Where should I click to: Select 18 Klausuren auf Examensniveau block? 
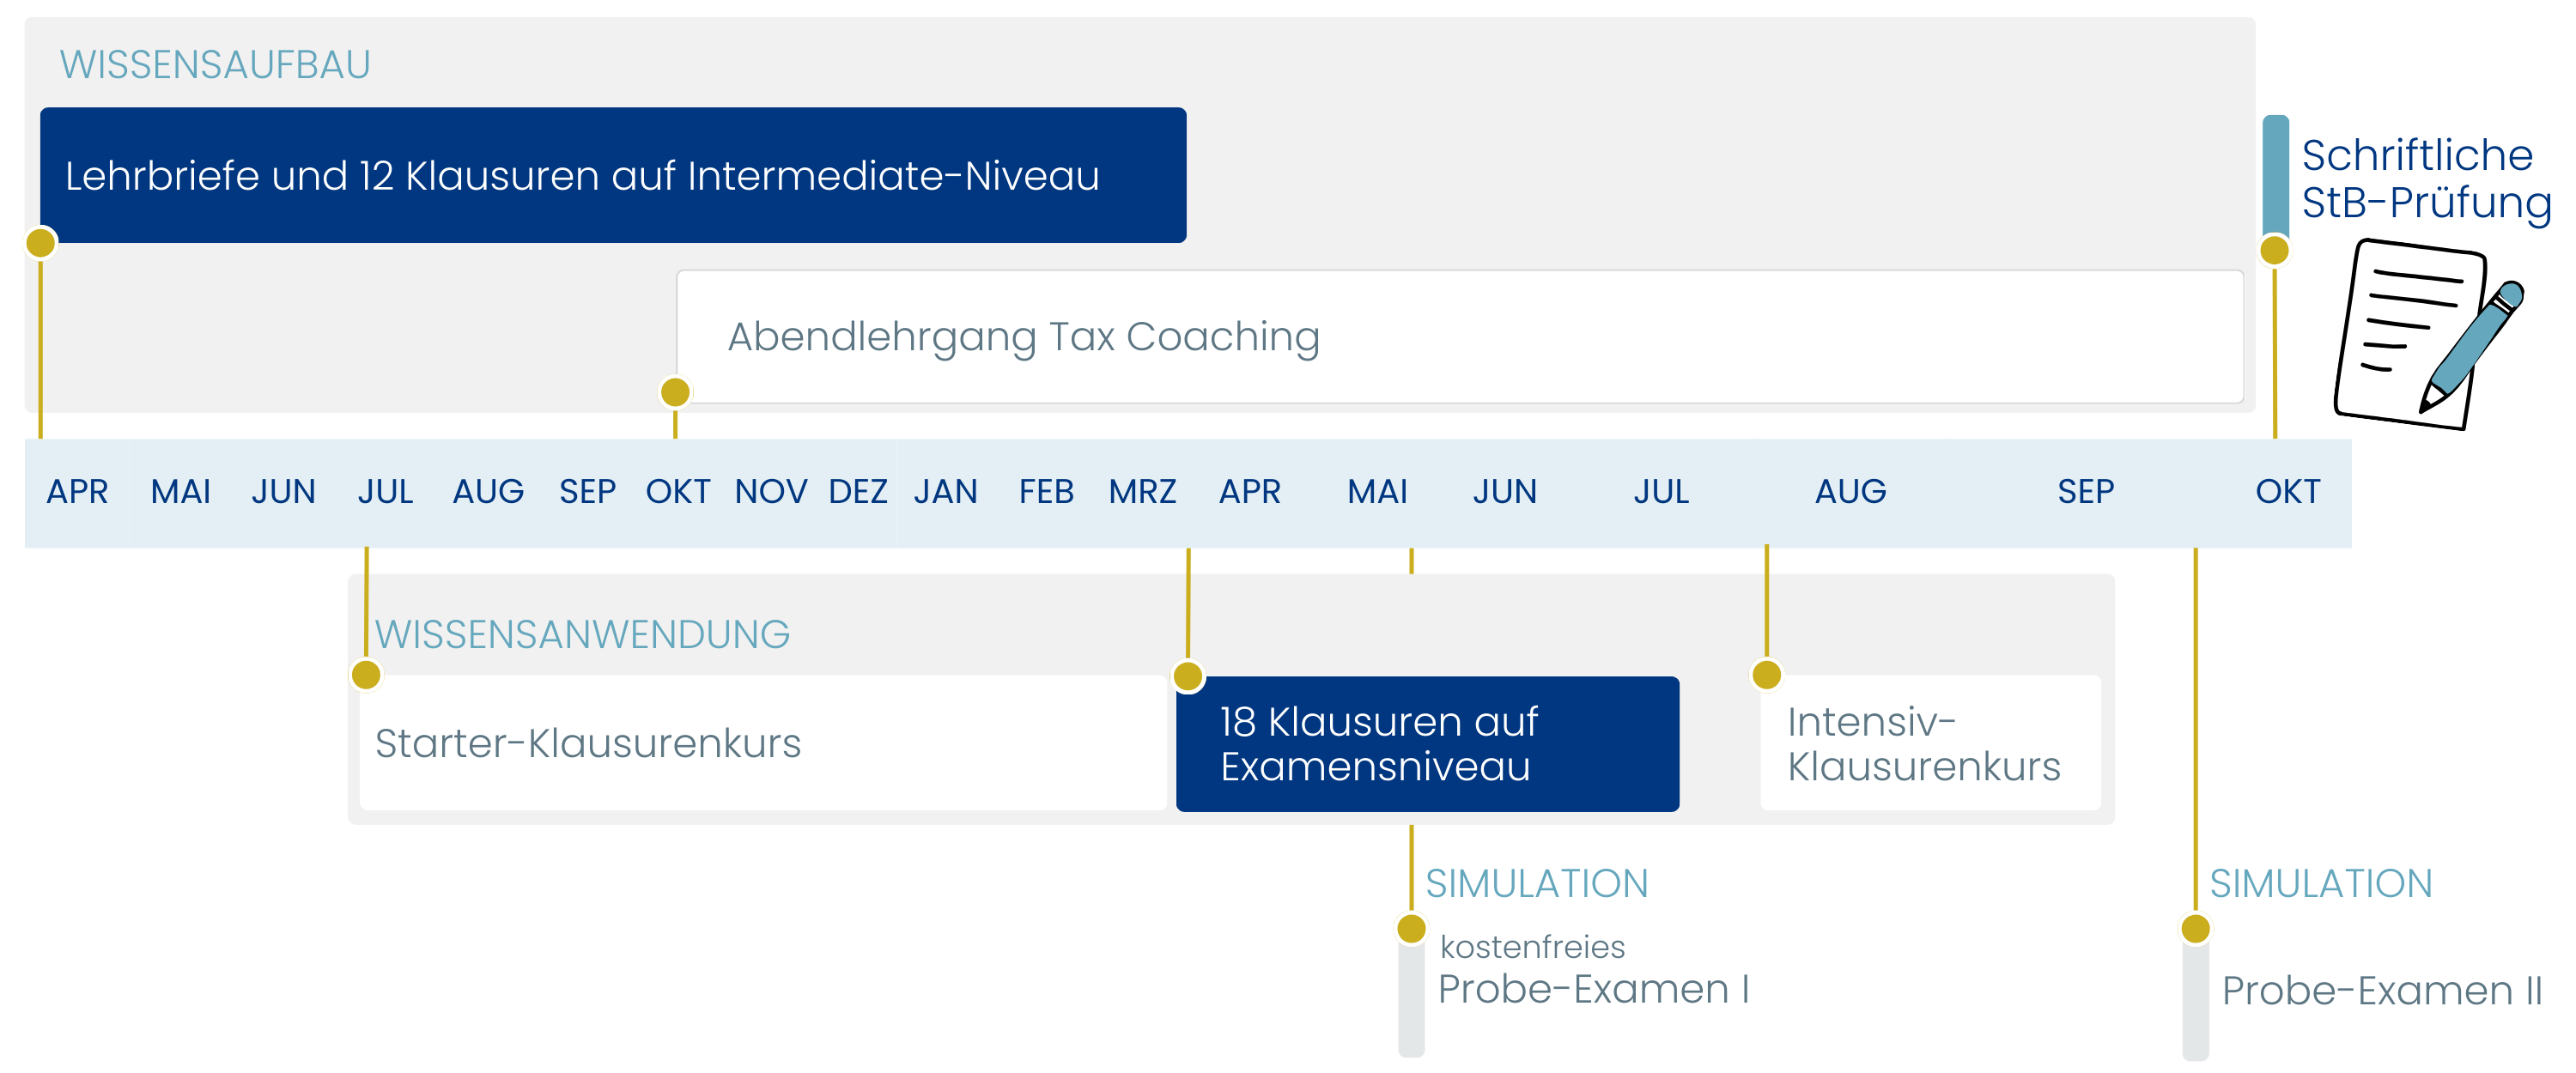click(x=1427, y=743)
